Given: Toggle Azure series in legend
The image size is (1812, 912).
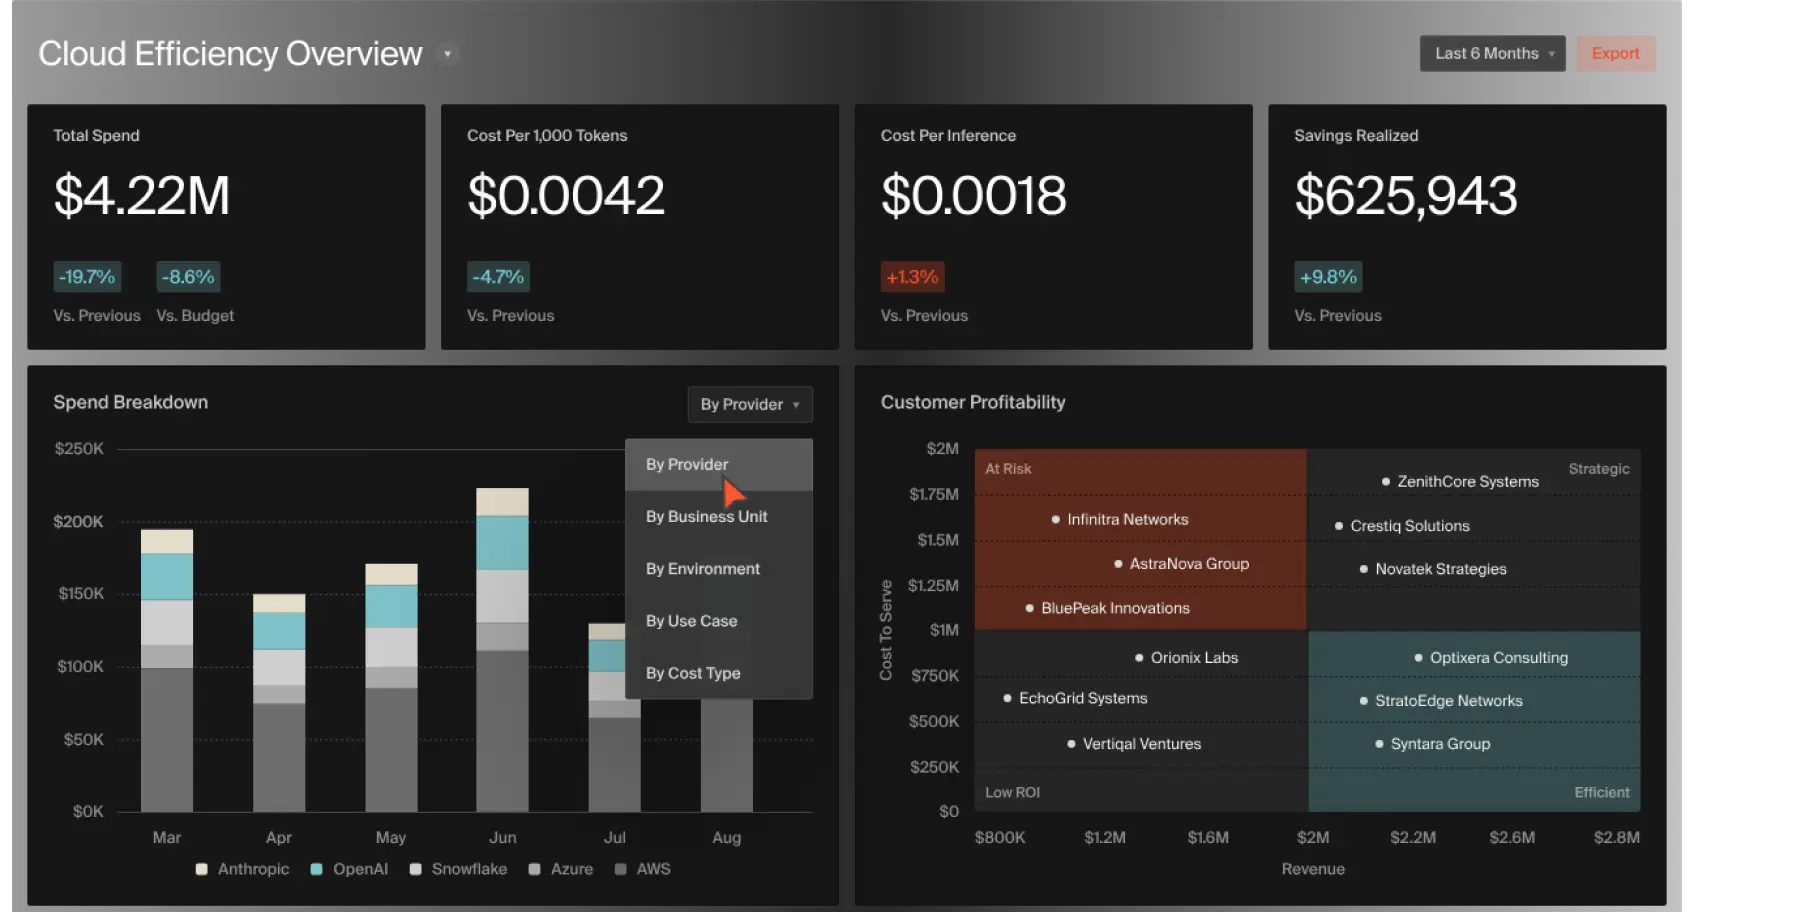Looking at the screenshot, I should pyautogui.click(x=535, y=869).
